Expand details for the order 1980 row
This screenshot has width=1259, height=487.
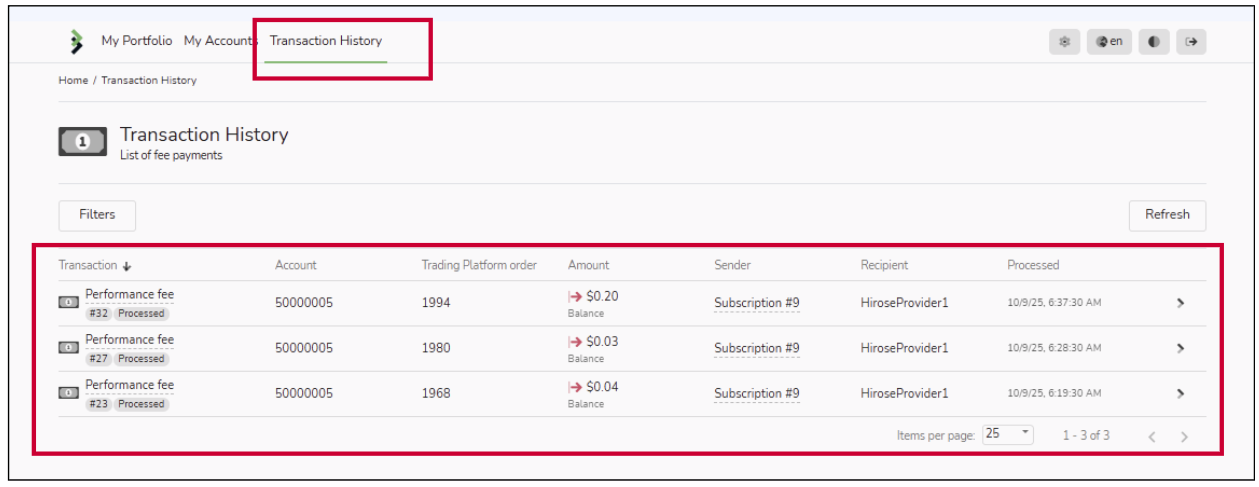[1180, 348]
